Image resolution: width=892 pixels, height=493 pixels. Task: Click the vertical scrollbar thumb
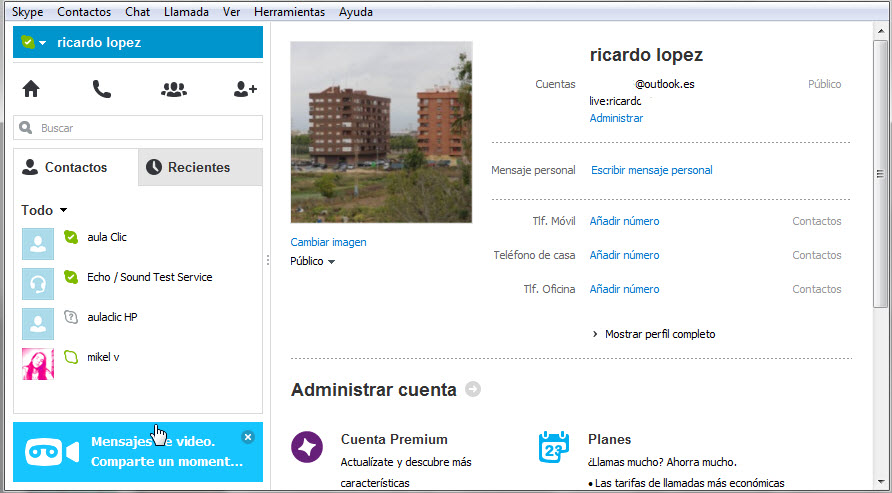(x=880, y=173)
